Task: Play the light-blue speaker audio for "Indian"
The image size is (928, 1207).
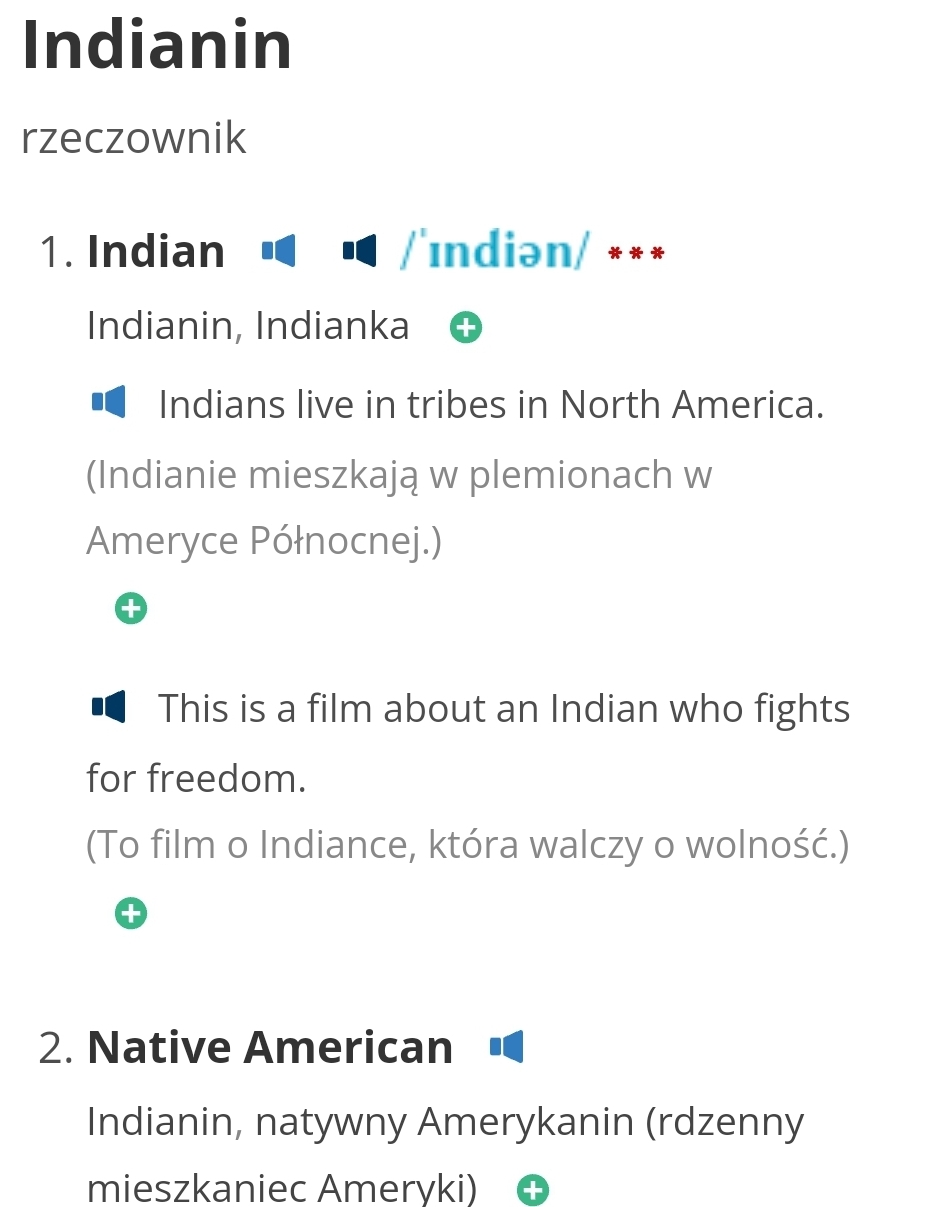Action: tap(279, 251)
